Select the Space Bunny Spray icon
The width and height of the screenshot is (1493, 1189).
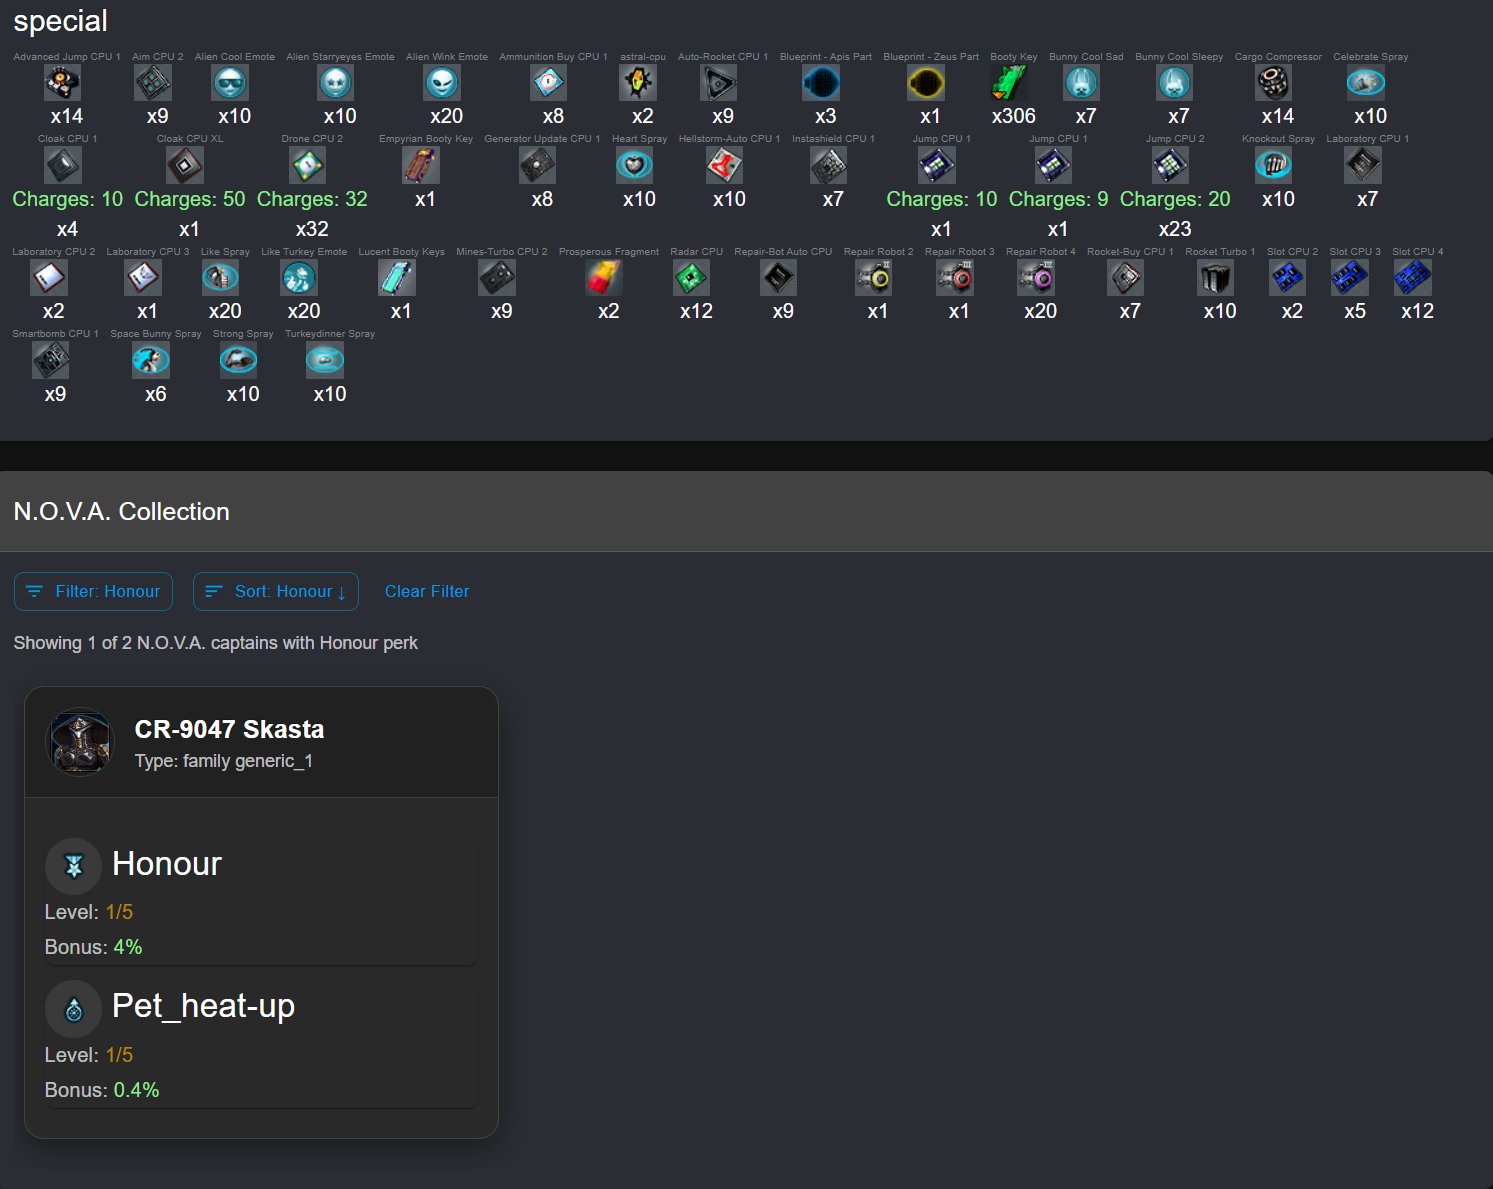pos(151,360)
